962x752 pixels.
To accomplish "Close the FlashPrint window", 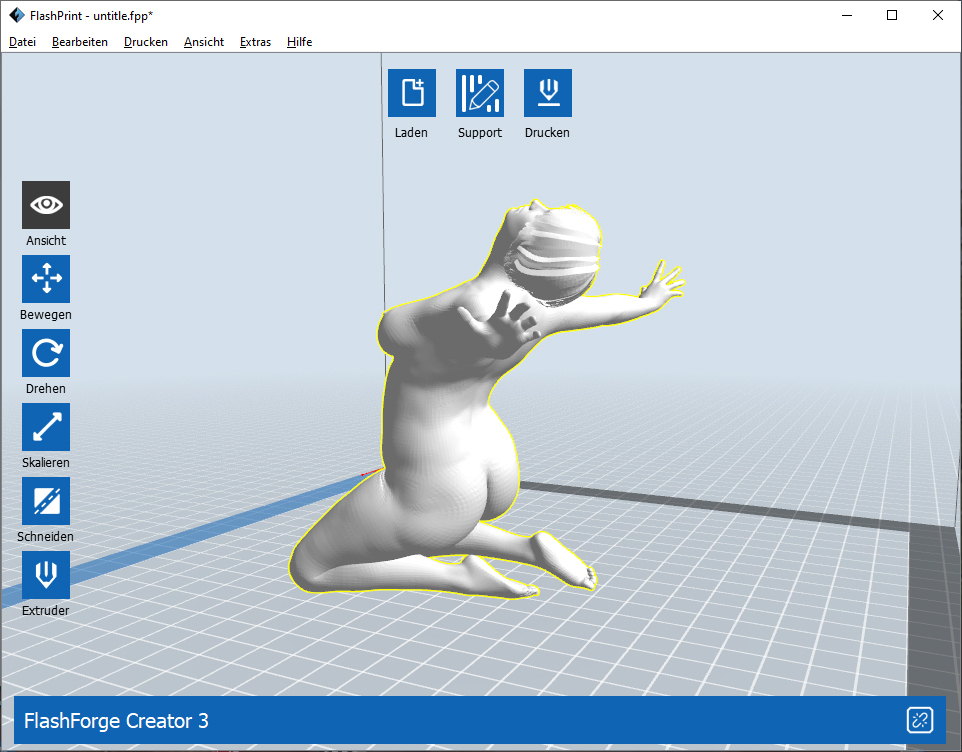I will [937, 15].
